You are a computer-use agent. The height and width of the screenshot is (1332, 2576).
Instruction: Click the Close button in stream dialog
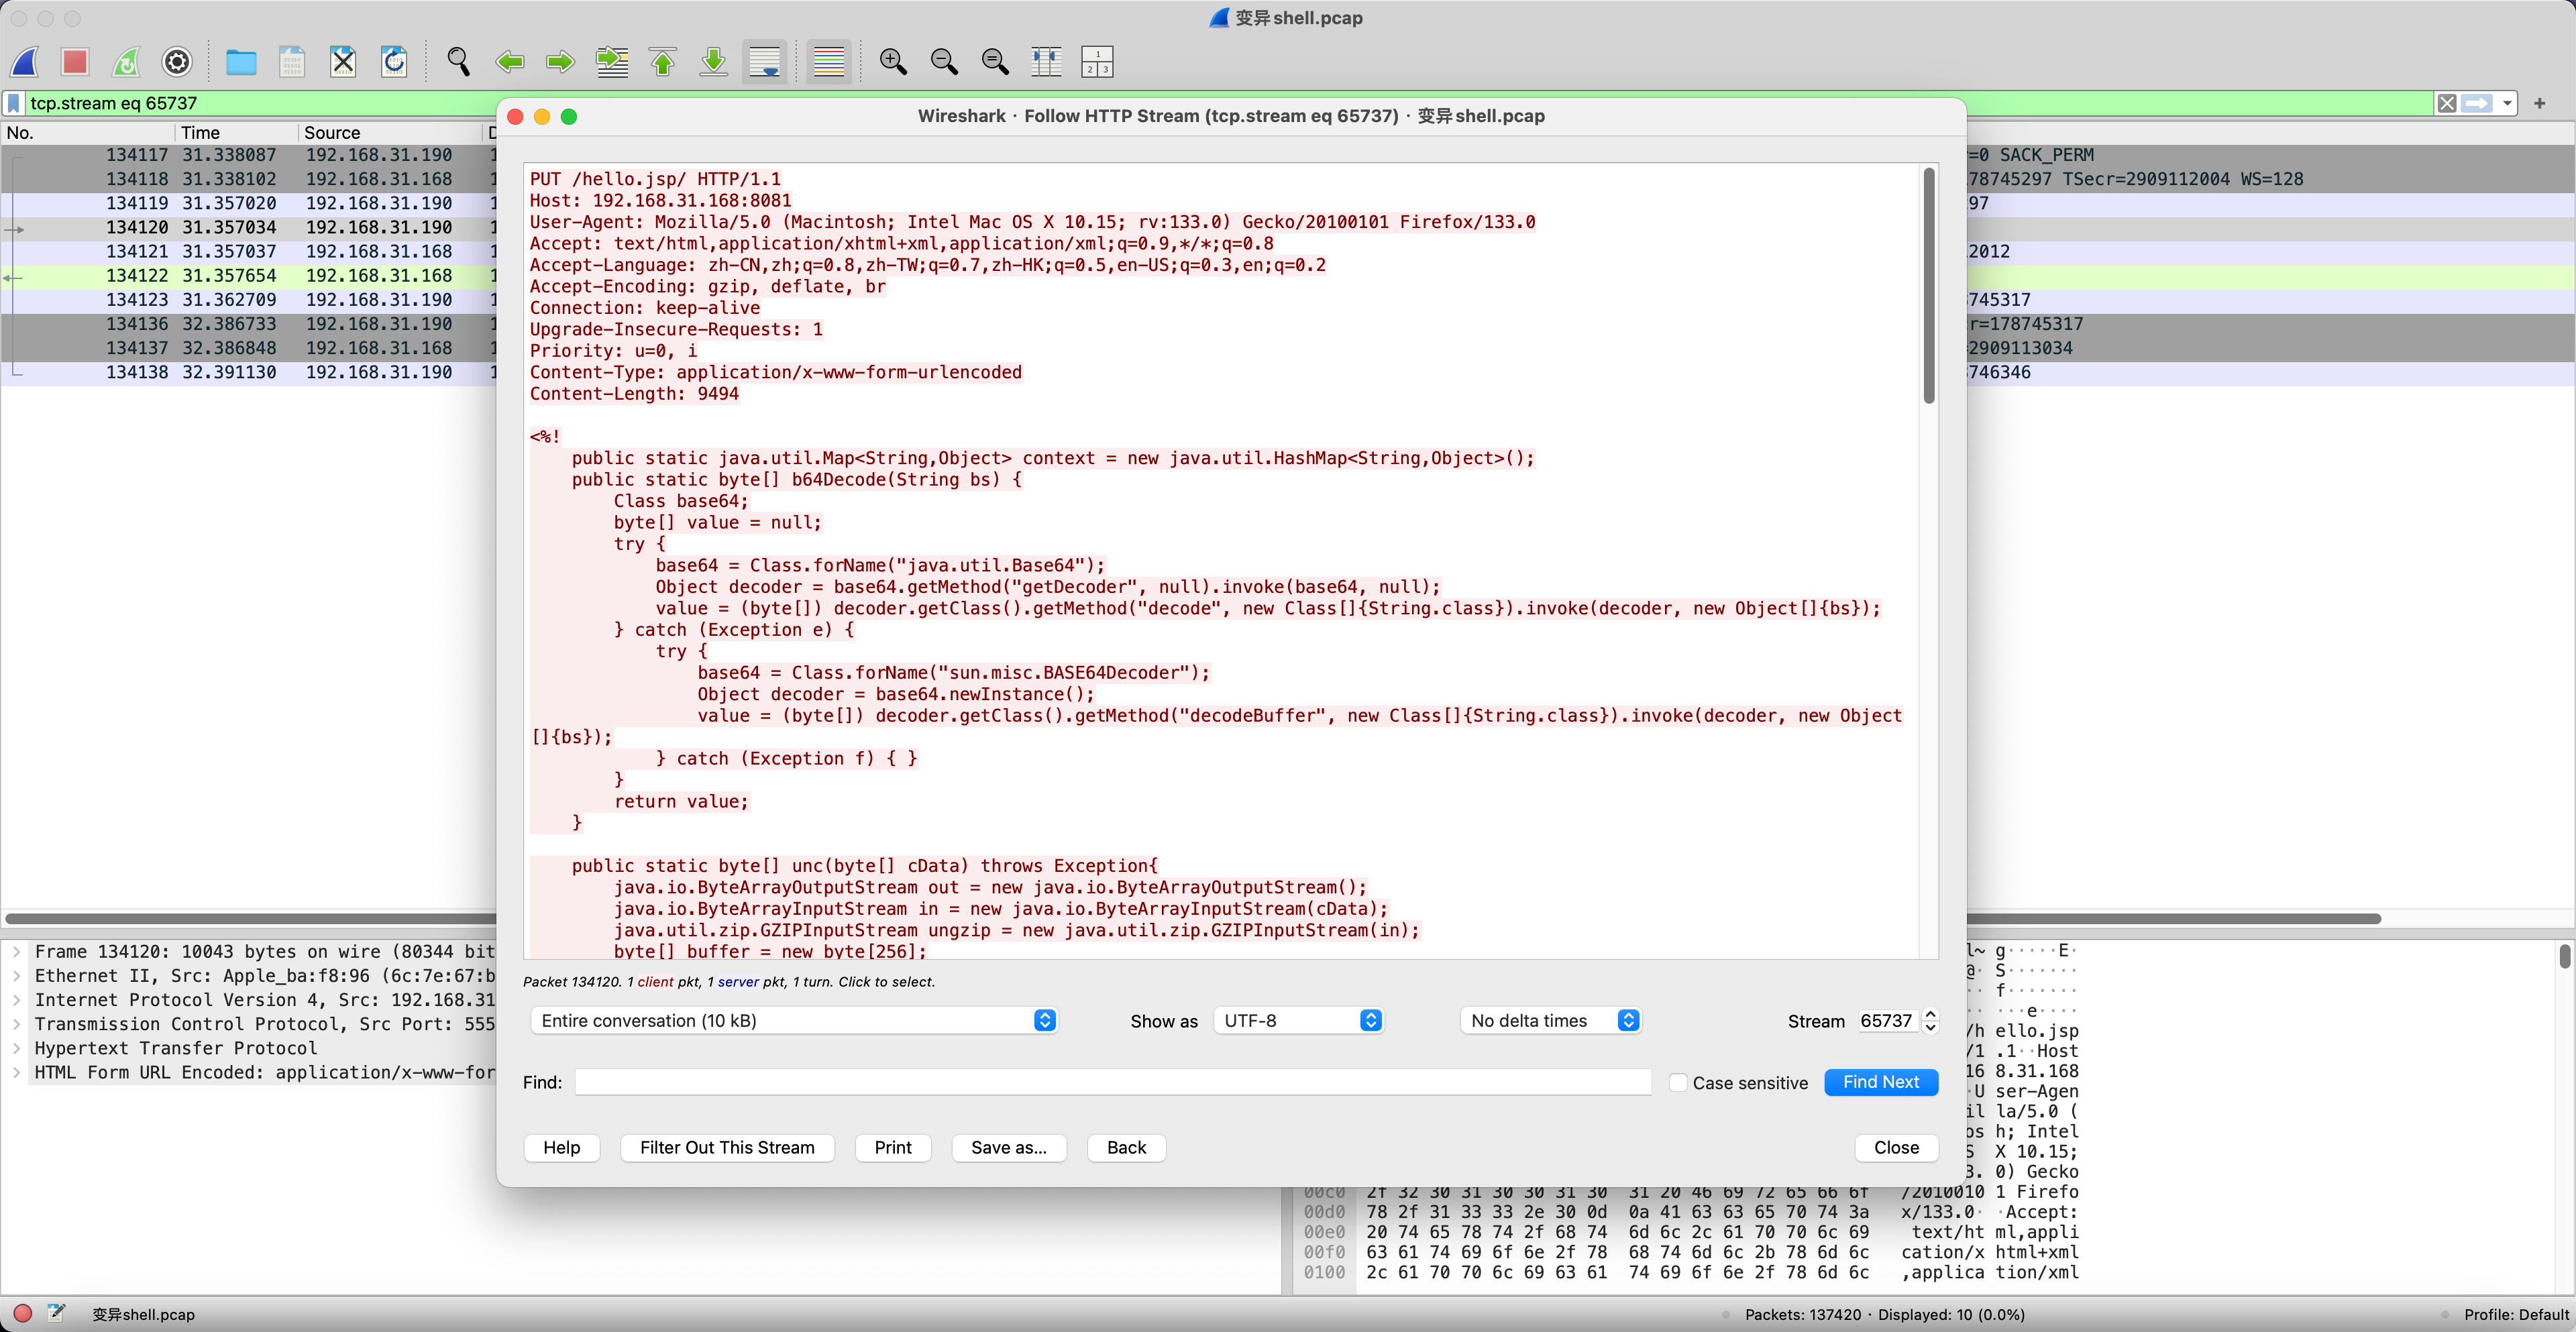[1896, 1148]
